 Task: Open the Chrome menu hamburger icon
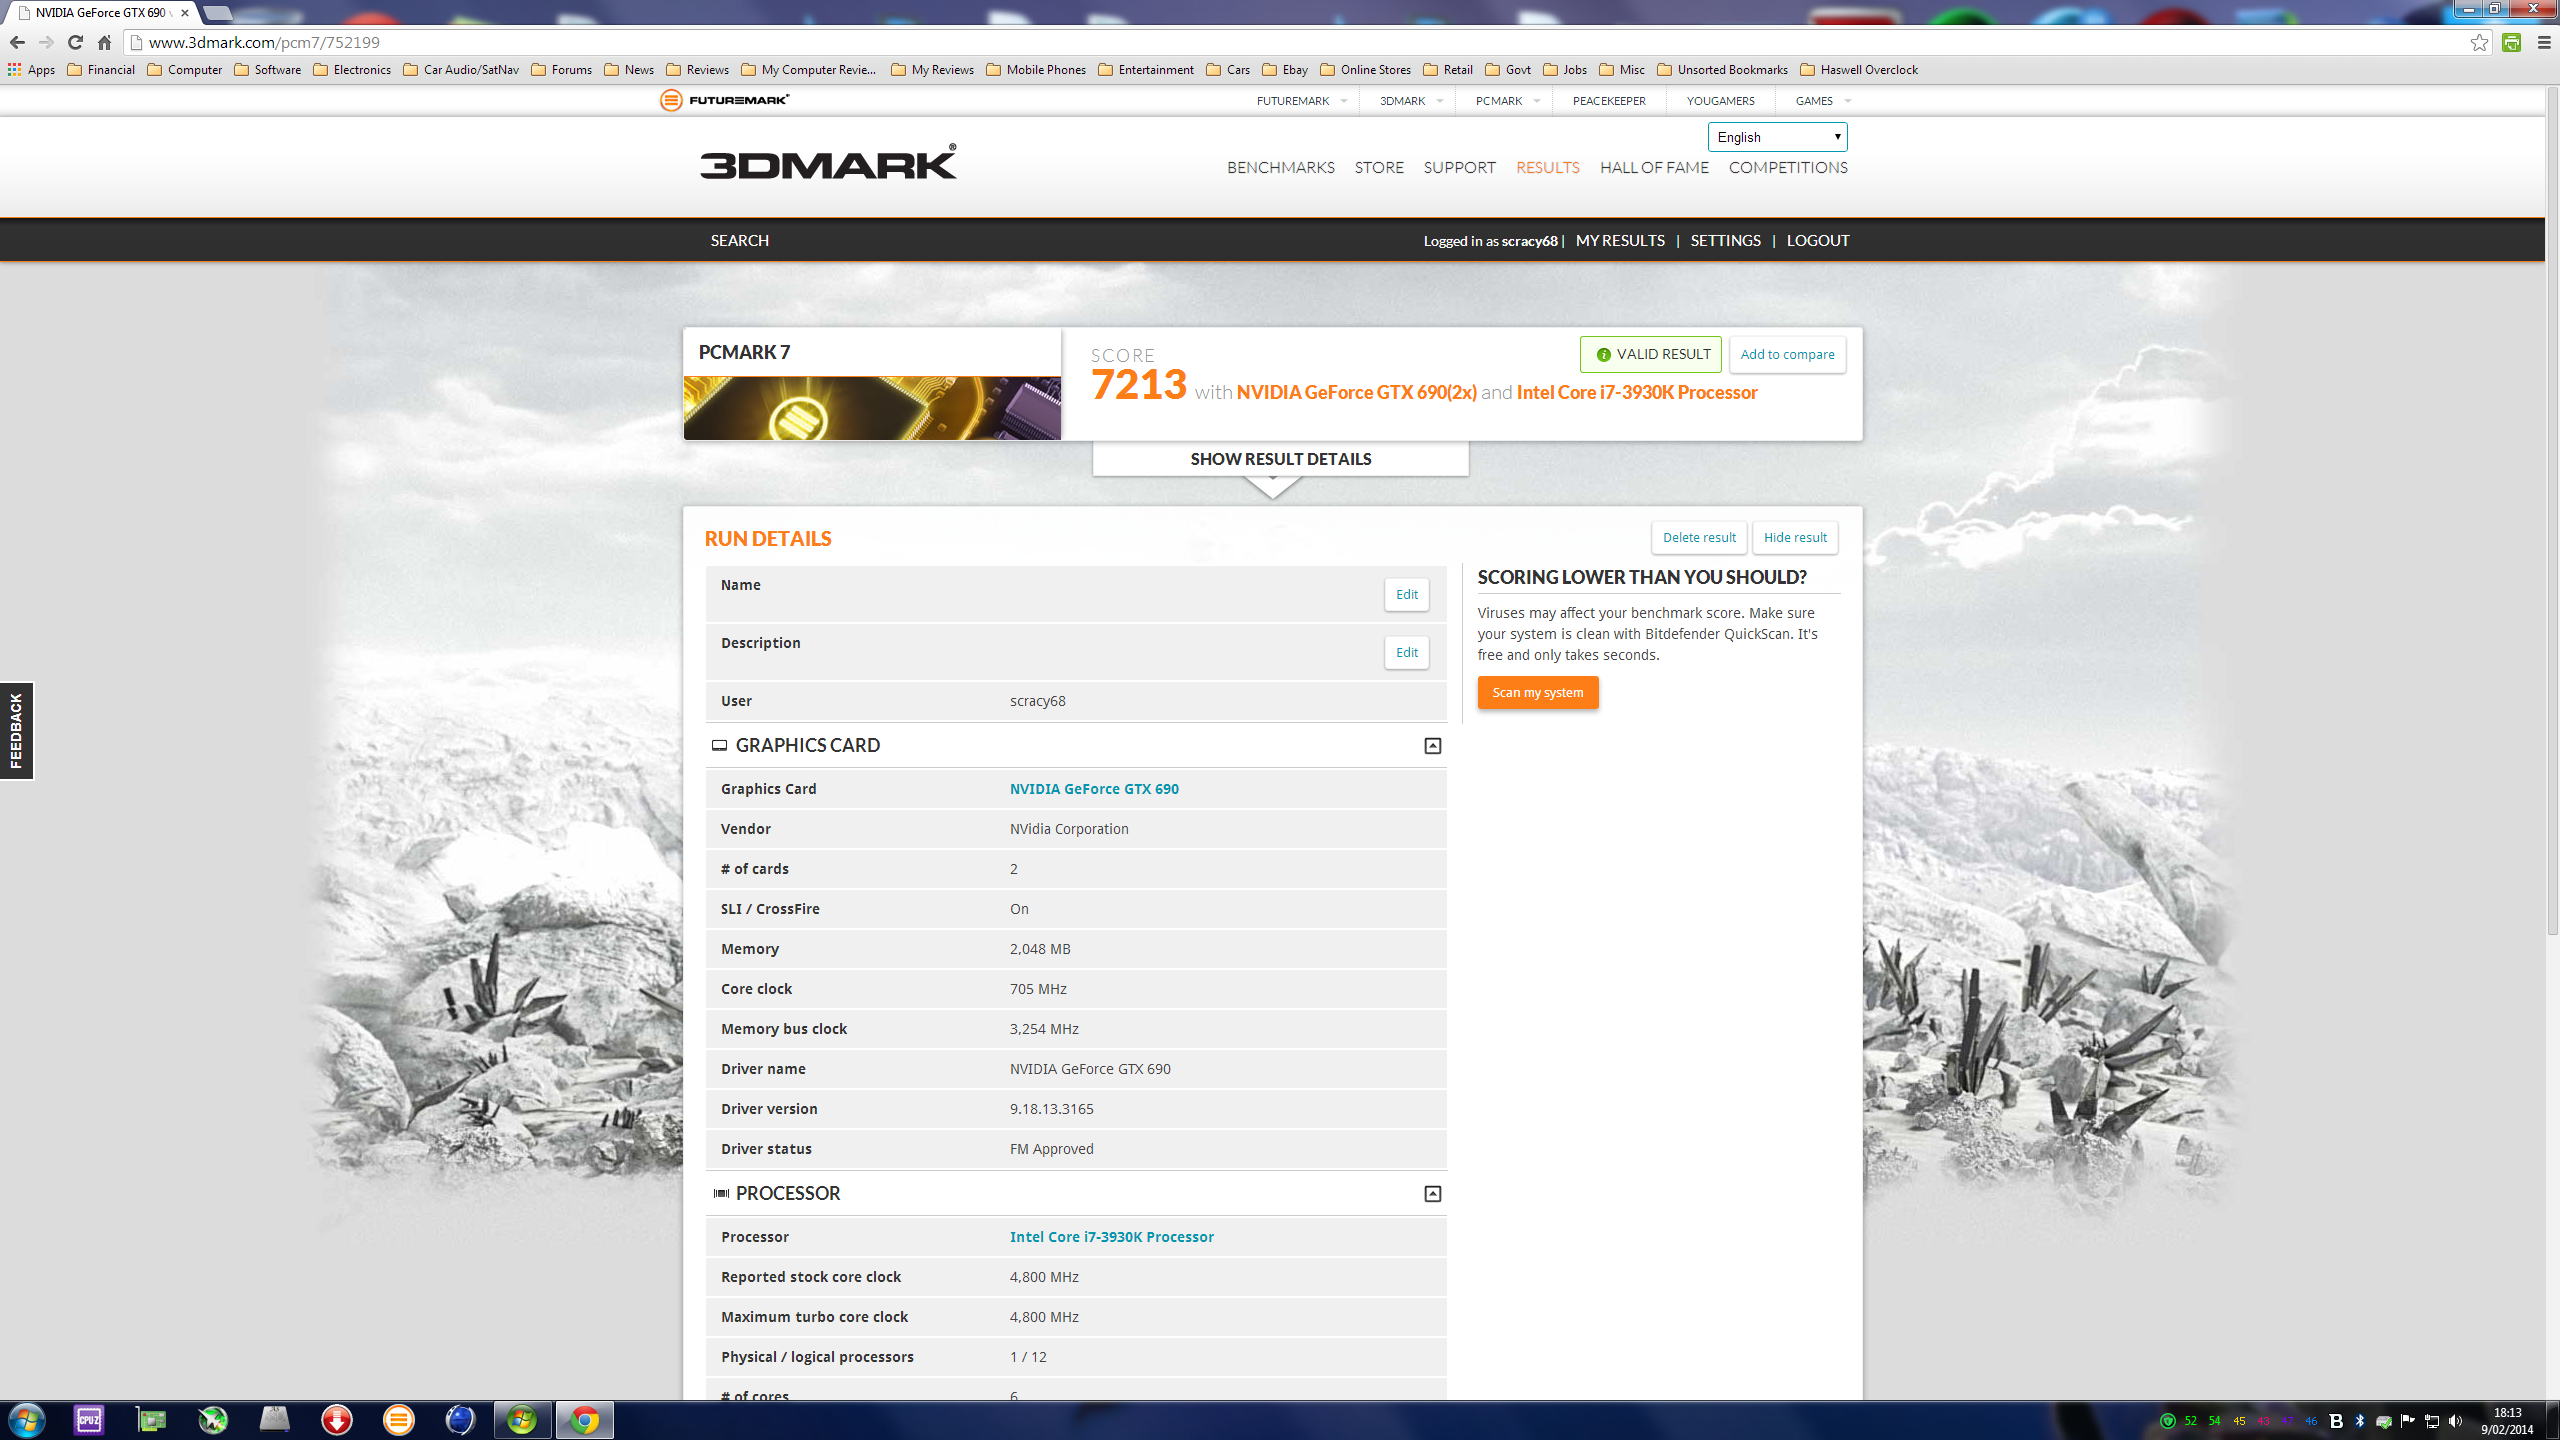click(x=2544, y=42)
